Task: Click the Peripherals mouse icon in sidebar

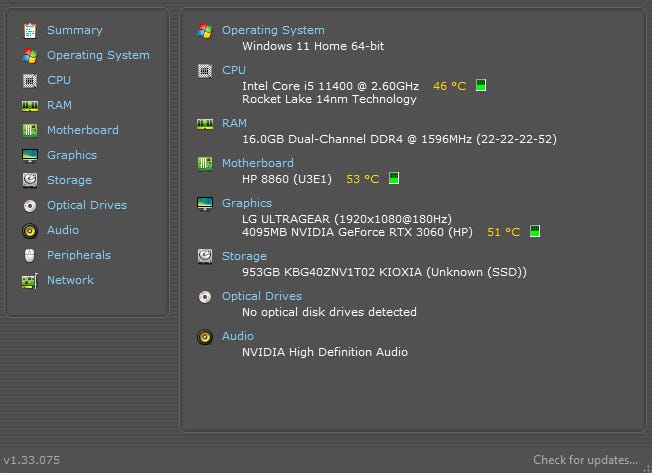Action: pyautogui.click(x=30, y=255)
